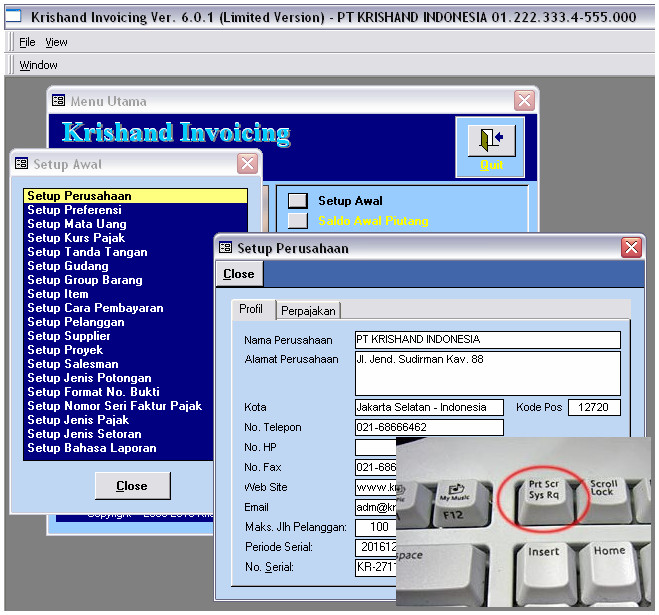
Task: Click the Kota input field
Action: coord(429,407)
